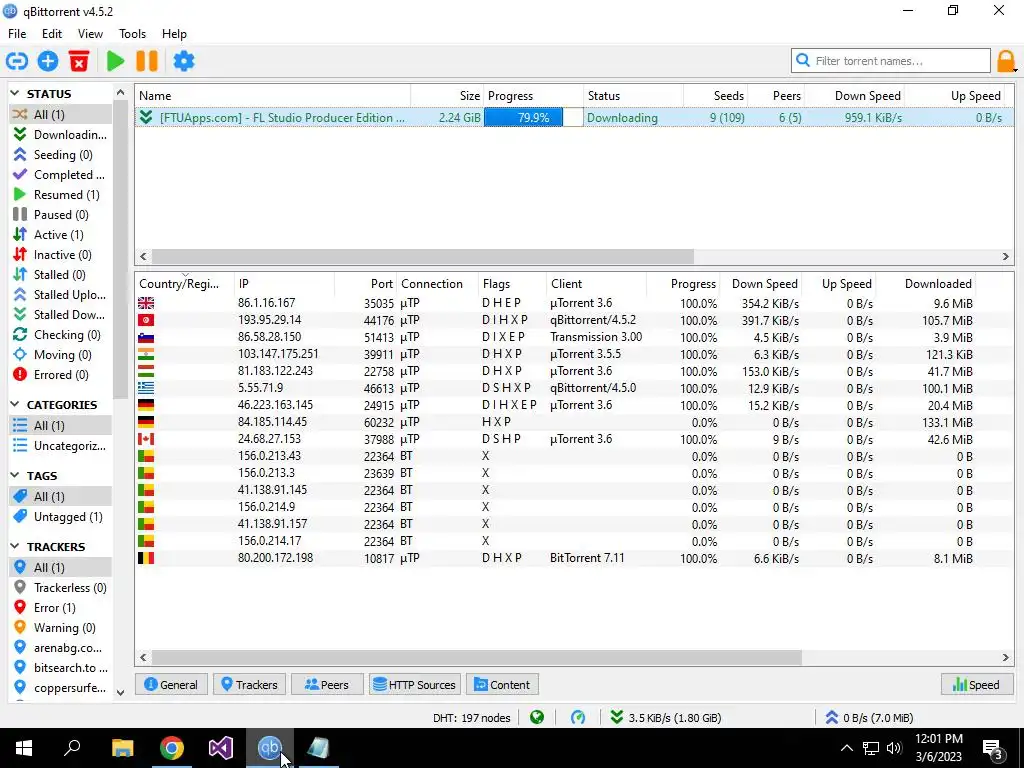Viewport: 1024px width, 768px height.
Task: Select the Inactive (0) filter
Action: click(60, 255)
